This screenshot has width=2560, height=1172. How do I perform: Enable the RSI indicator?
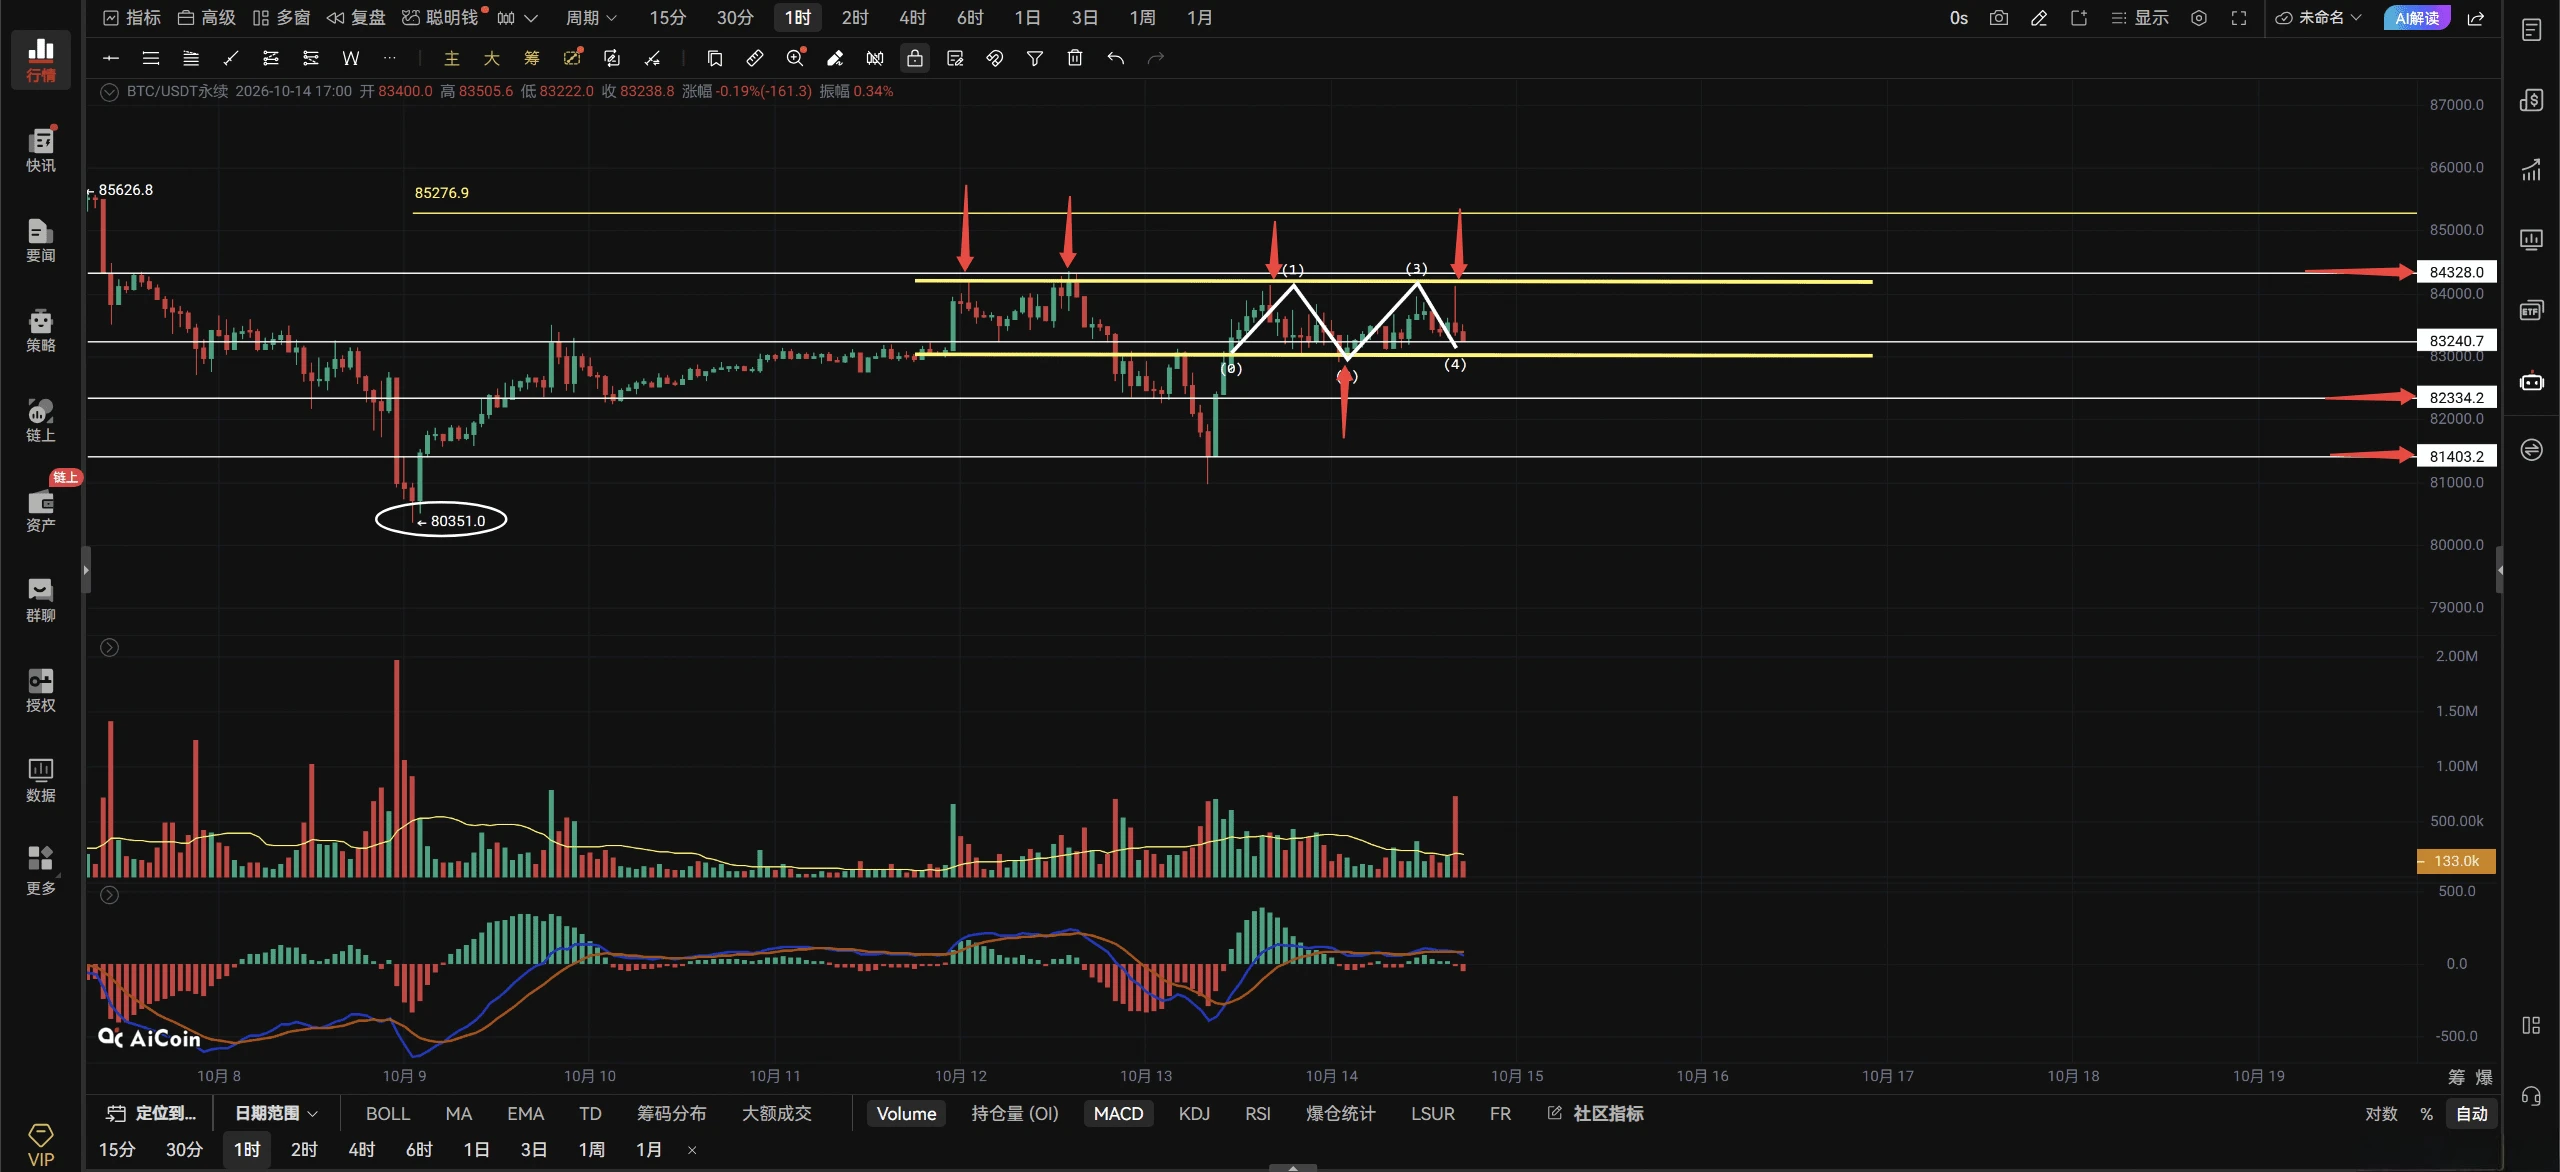[x=1257, y=1113]
